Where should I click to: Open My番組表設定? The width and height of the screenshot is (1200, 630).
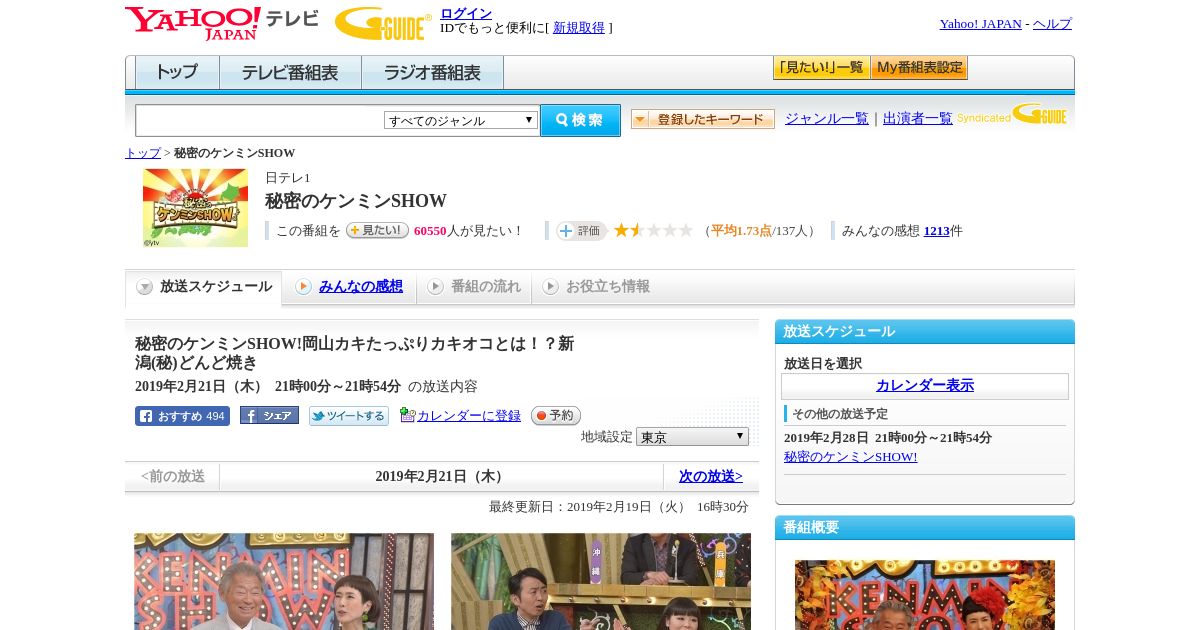[919, 68]
